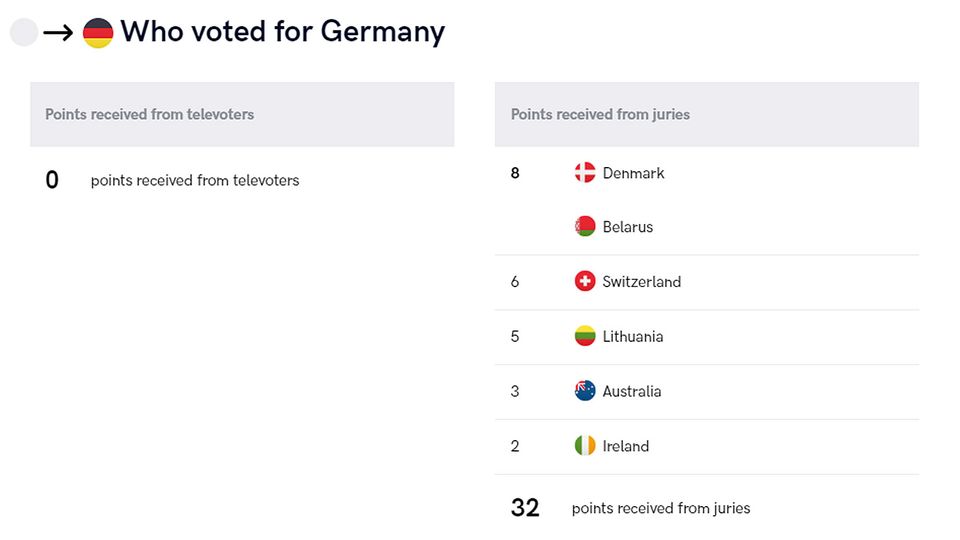Screen dimensions: 960x540
Task: Click the 'Points received from televoters' header
Action: tap(150, 114)
